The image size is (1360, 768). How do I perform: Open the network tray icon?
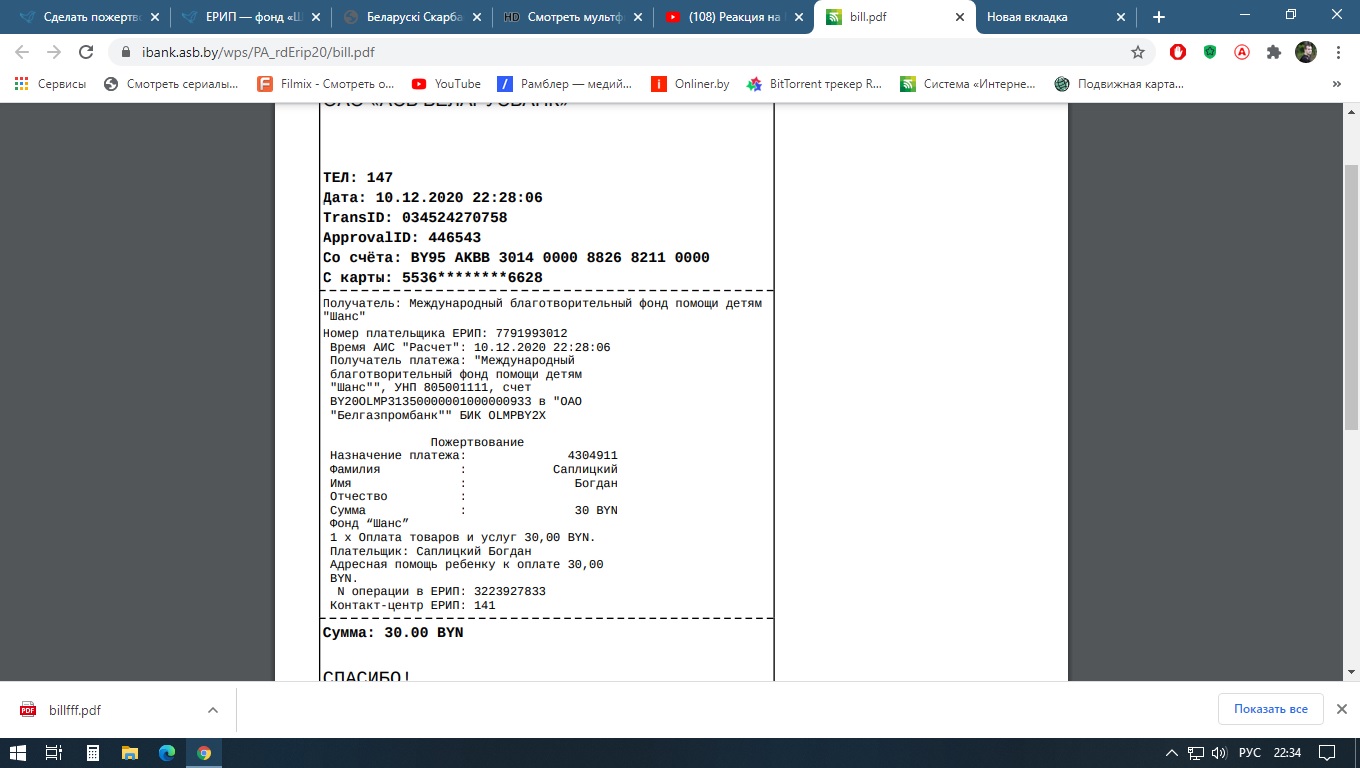(1195, 752)
